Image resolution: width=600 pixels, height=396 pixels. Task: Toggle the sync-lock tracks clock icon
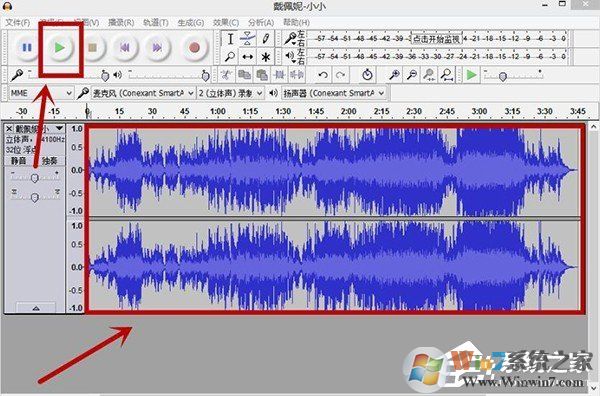(367, 75)
